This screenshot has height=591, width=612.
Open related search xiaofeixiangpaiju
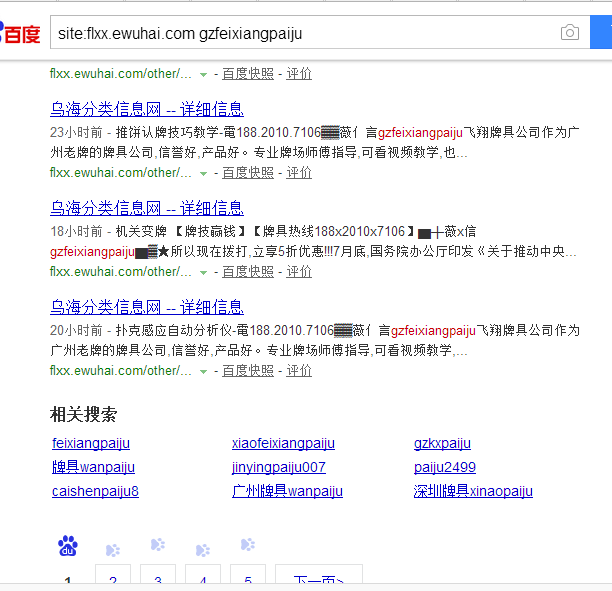(283, 443)
